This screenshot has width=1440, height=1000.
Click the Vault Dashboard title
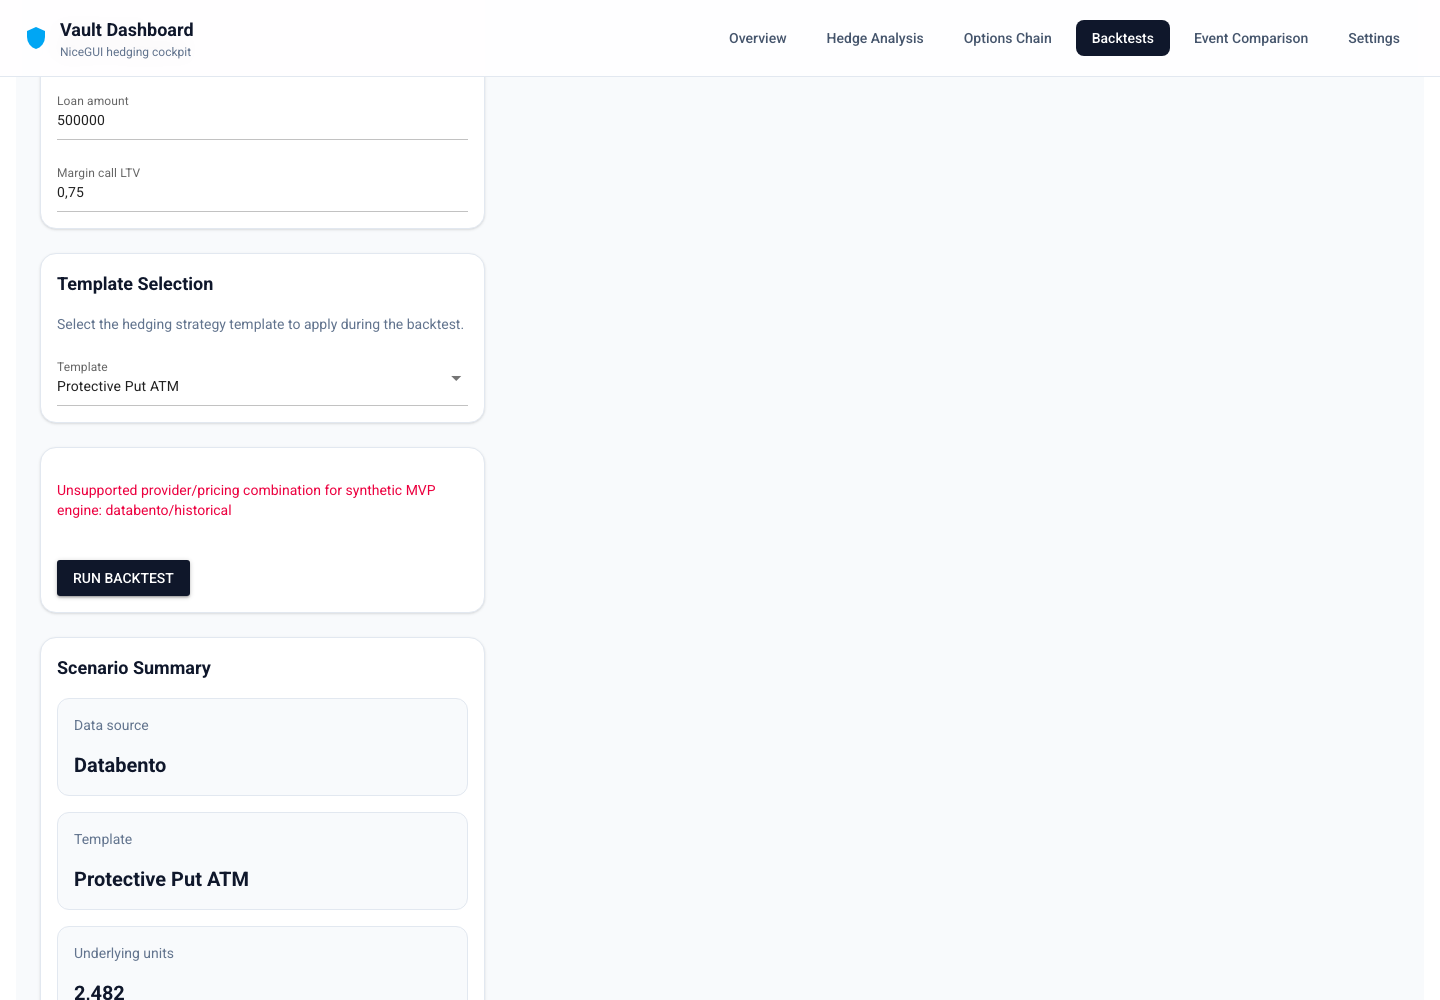coord(127,30)
